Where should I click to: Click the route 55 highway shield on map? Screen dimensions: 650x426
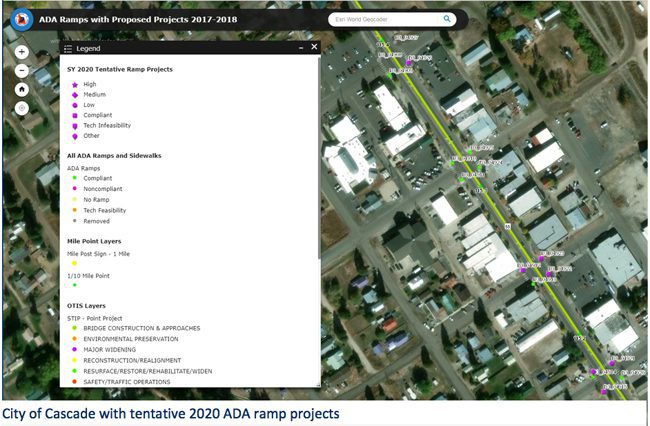tap(508, 226)
